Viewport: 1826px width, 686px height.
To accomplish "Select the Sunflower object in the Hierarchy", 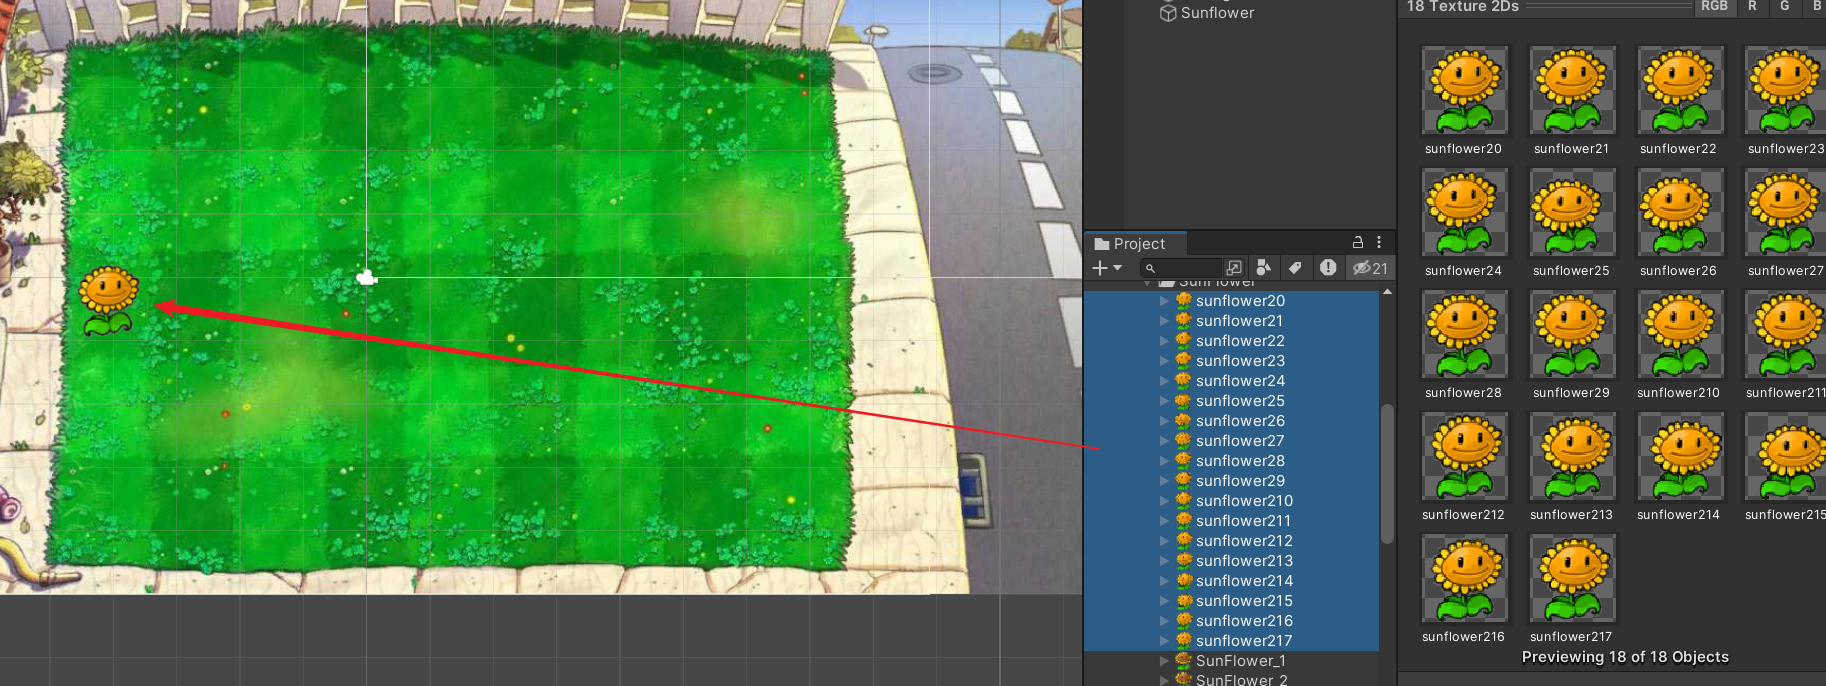I will 1207,13.
